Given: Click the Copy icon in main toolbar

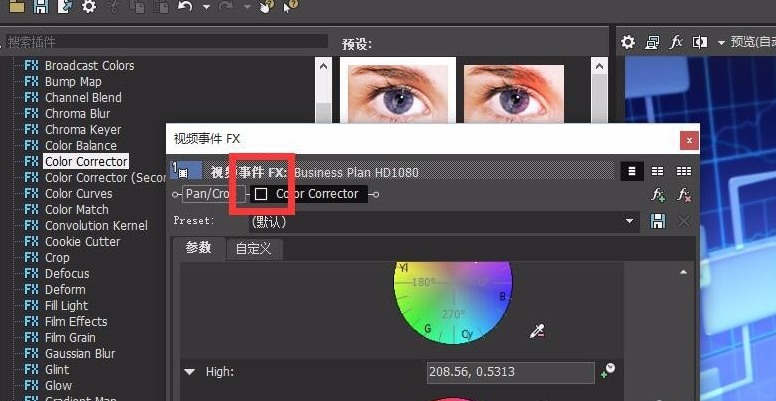Looking at the screenshot, I should tap(137, 6).
